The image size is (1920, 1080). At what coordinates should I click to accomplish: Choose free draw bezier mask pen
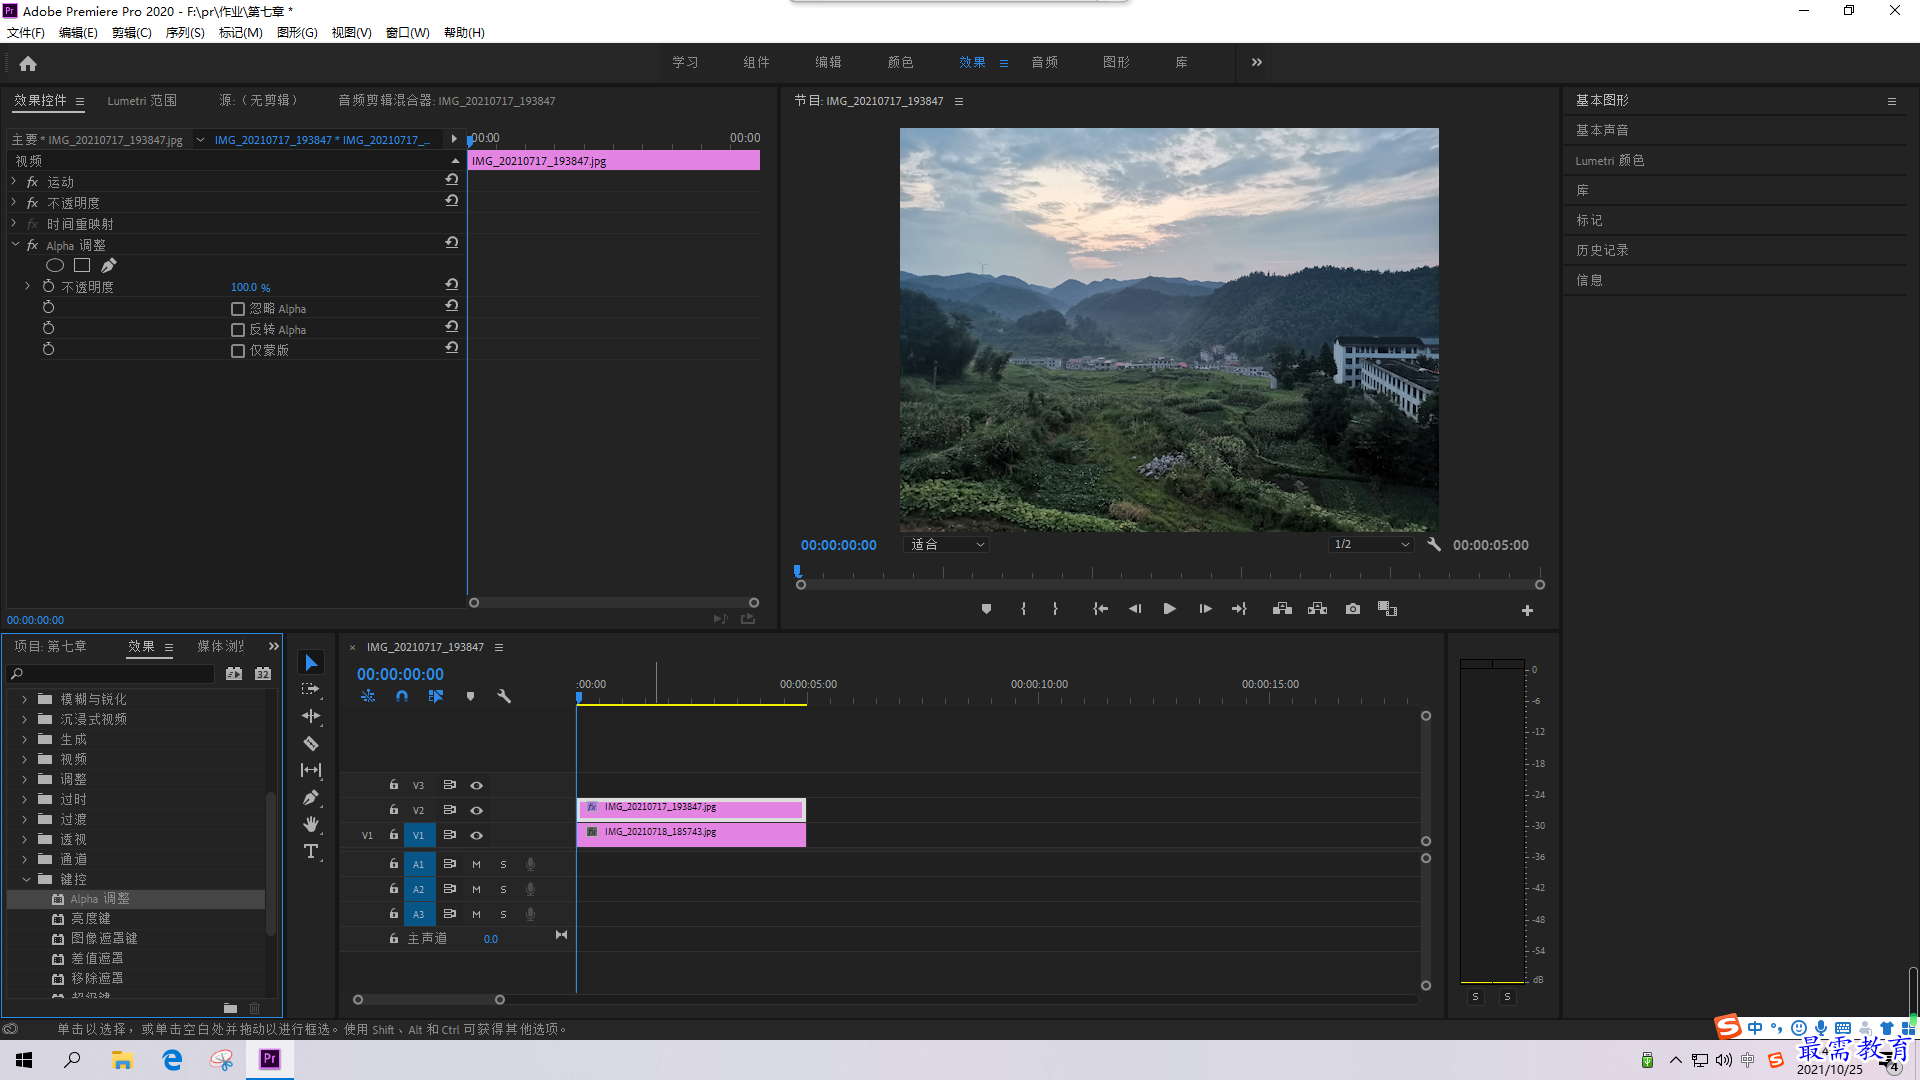pos(108,265)
